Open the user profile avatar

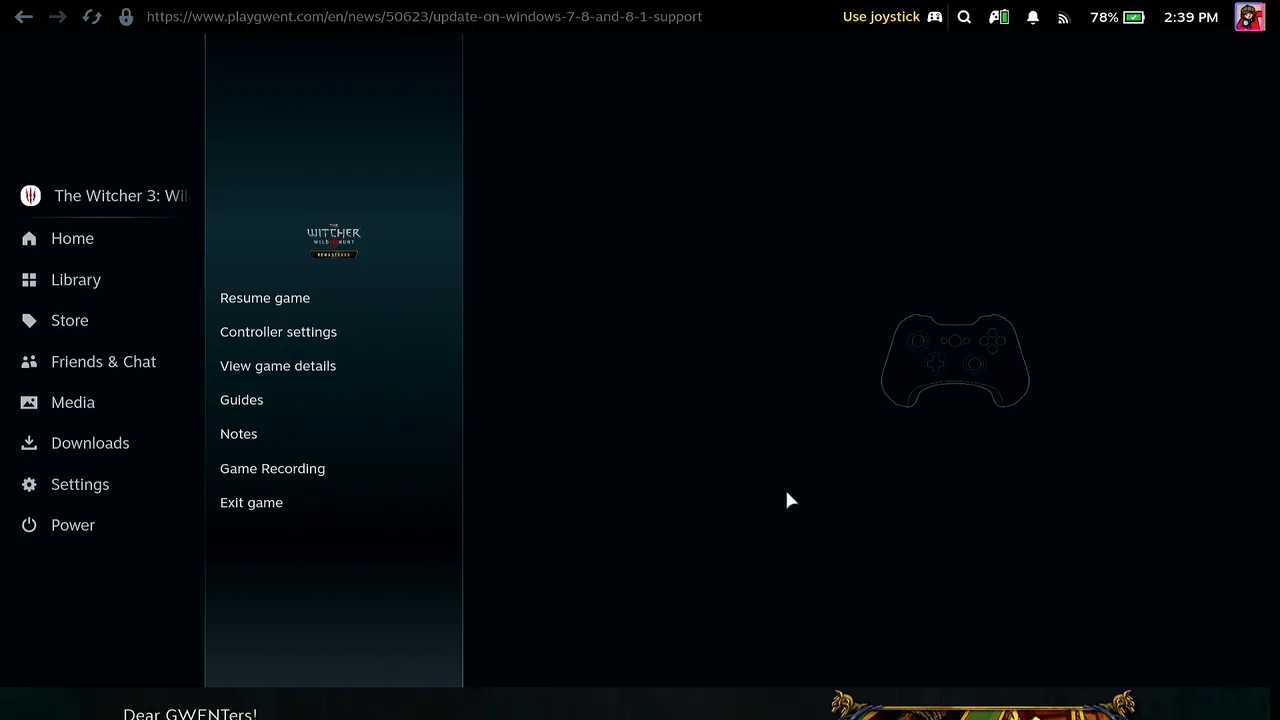[1249, 17]
